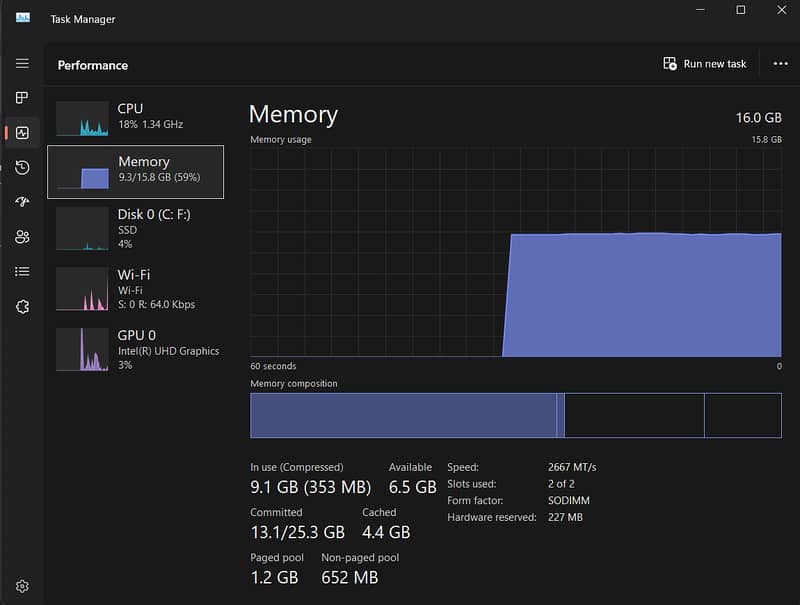Open the App history page icon

click(x=22, y=167)
